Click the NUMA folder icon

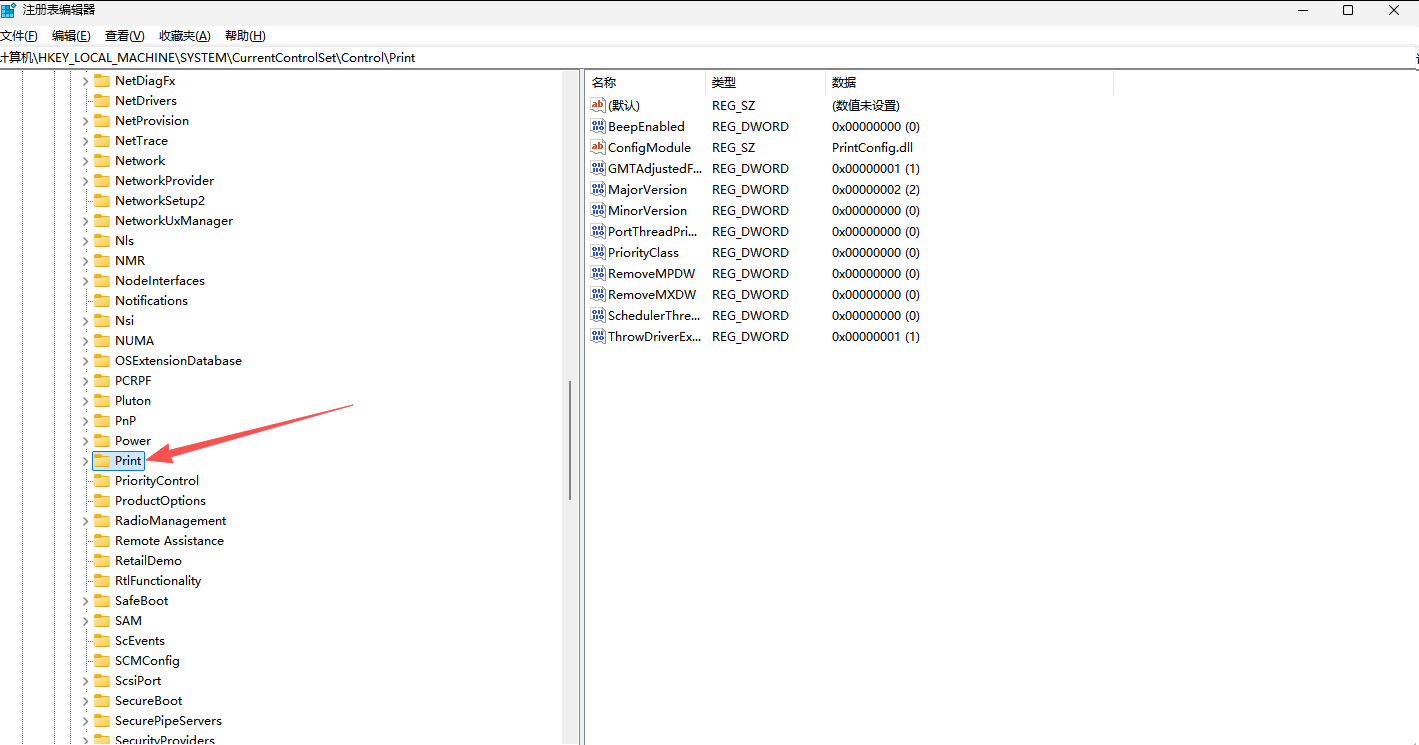point(104,340)
